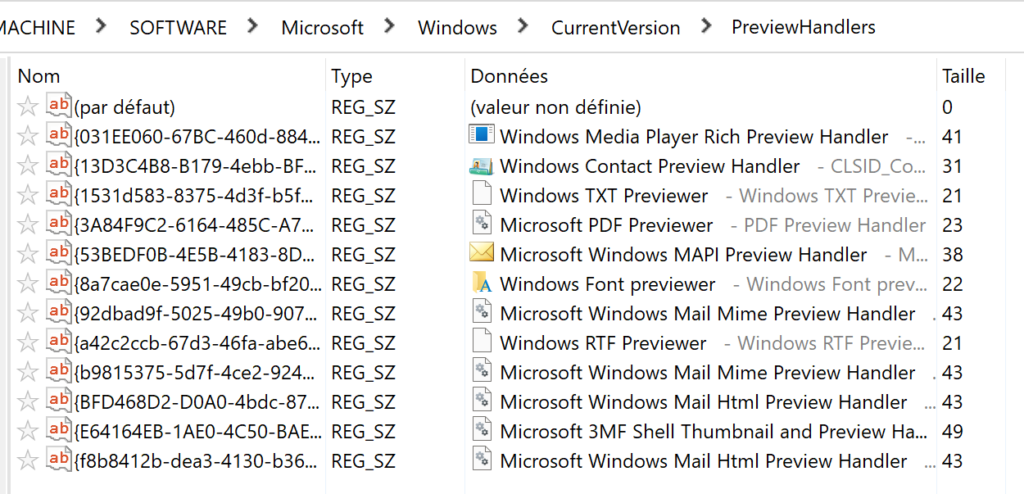Click the Windows RTF Previewer document icon
The image size is (1024, 494).
coord(482,341)
